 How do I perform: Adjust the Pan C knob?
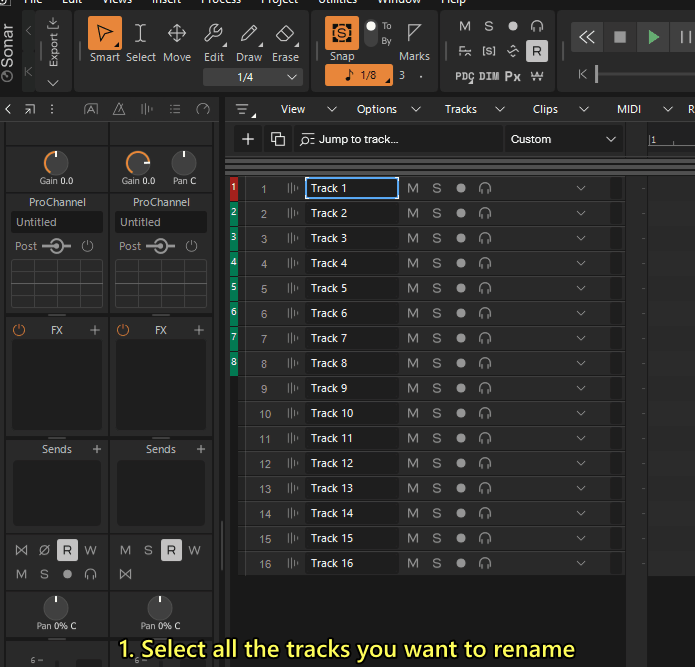tap(184, 163)
